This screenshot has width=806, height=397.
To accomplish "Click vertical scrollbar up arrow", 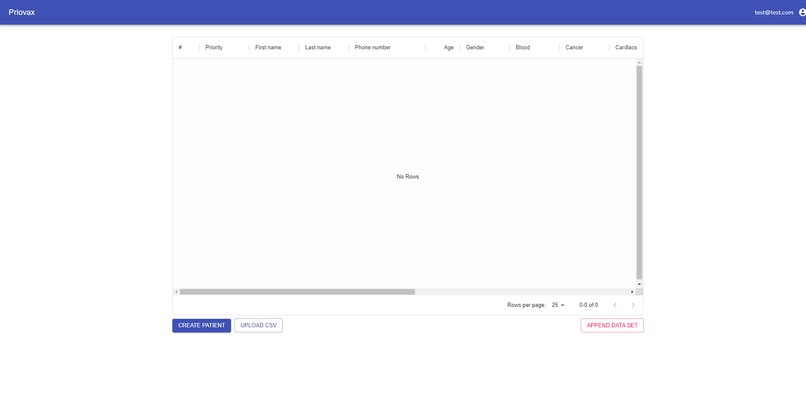I will 639,63.
